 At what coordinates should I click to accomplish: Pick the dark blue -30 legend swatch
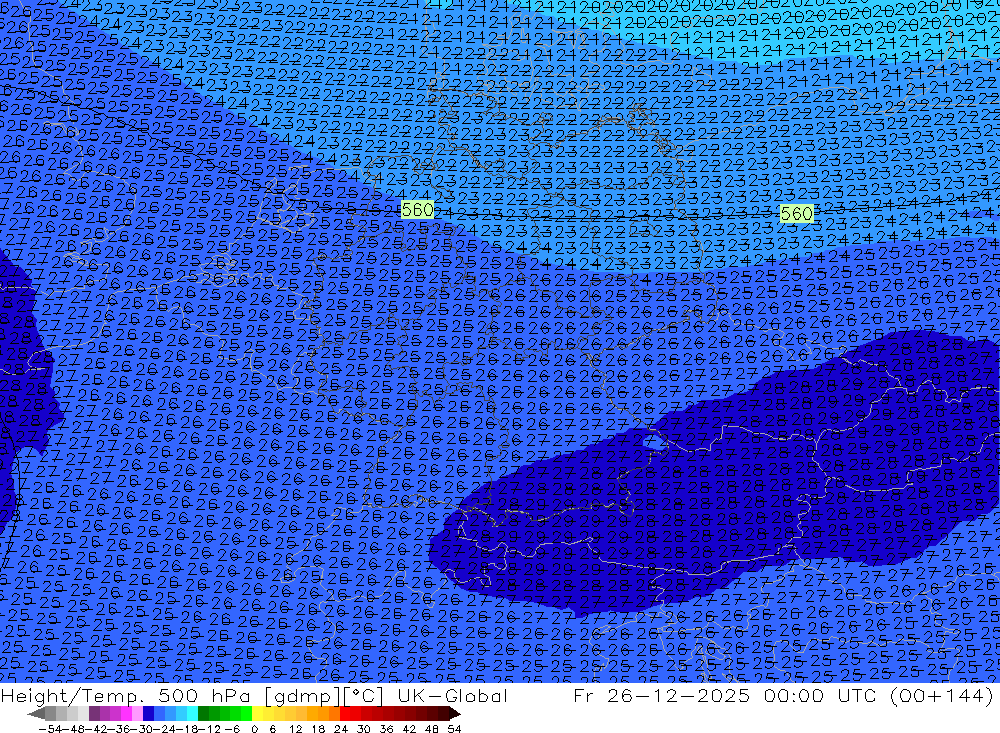[148, 714]
